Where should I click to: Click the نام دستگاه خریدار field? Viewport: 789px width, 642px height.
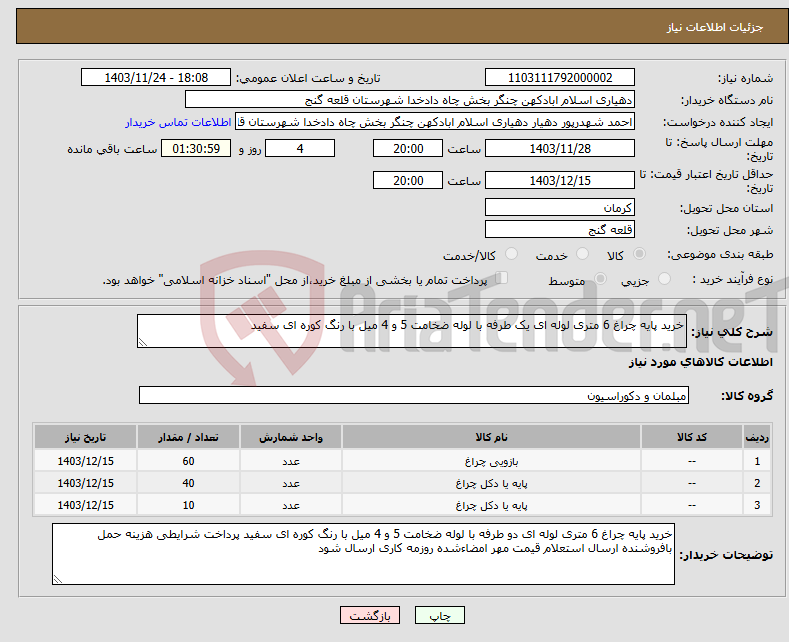pyautogui.click(x=410, y=100)
